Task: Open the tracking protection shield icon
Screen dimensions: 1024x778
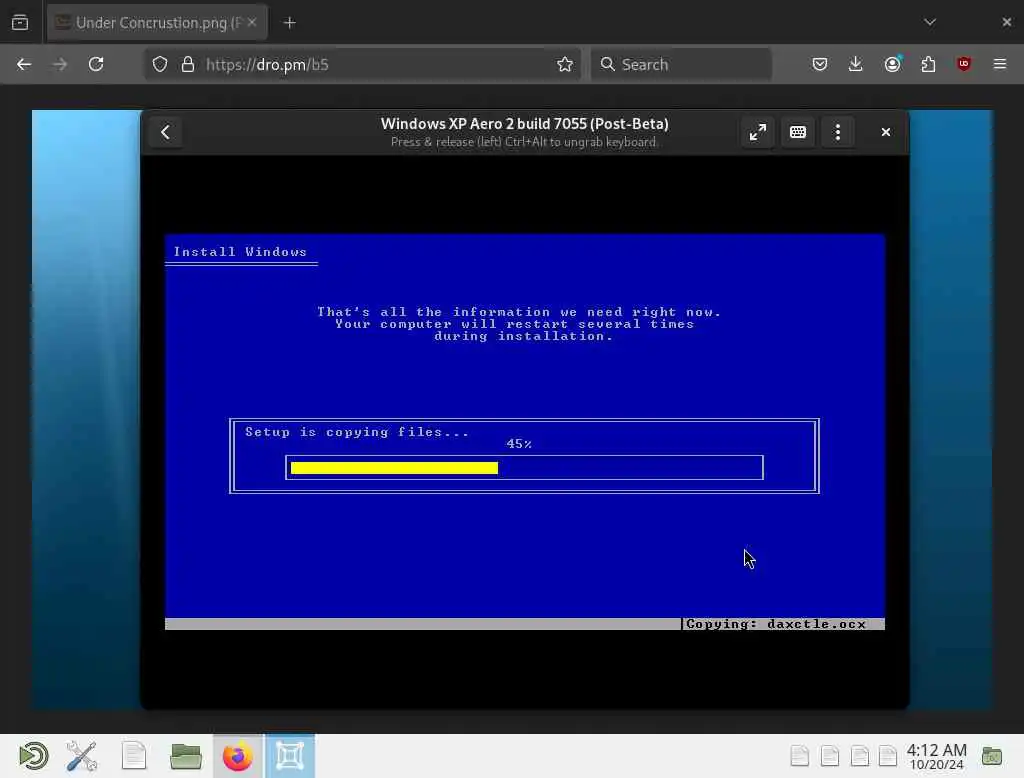Action: [x=160, y=64]
